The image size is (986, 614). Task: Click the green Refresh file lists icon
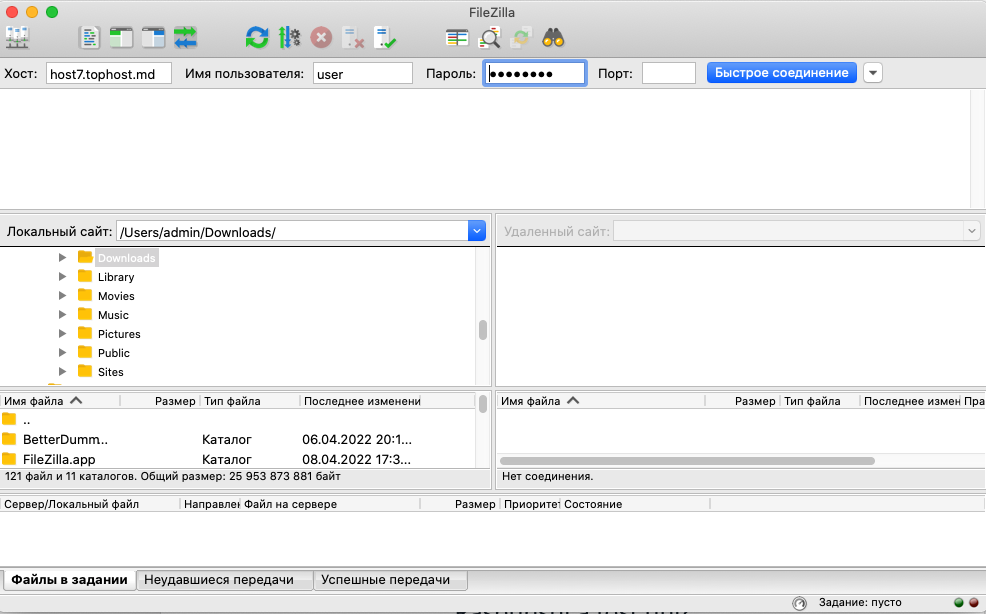(257, 38)
